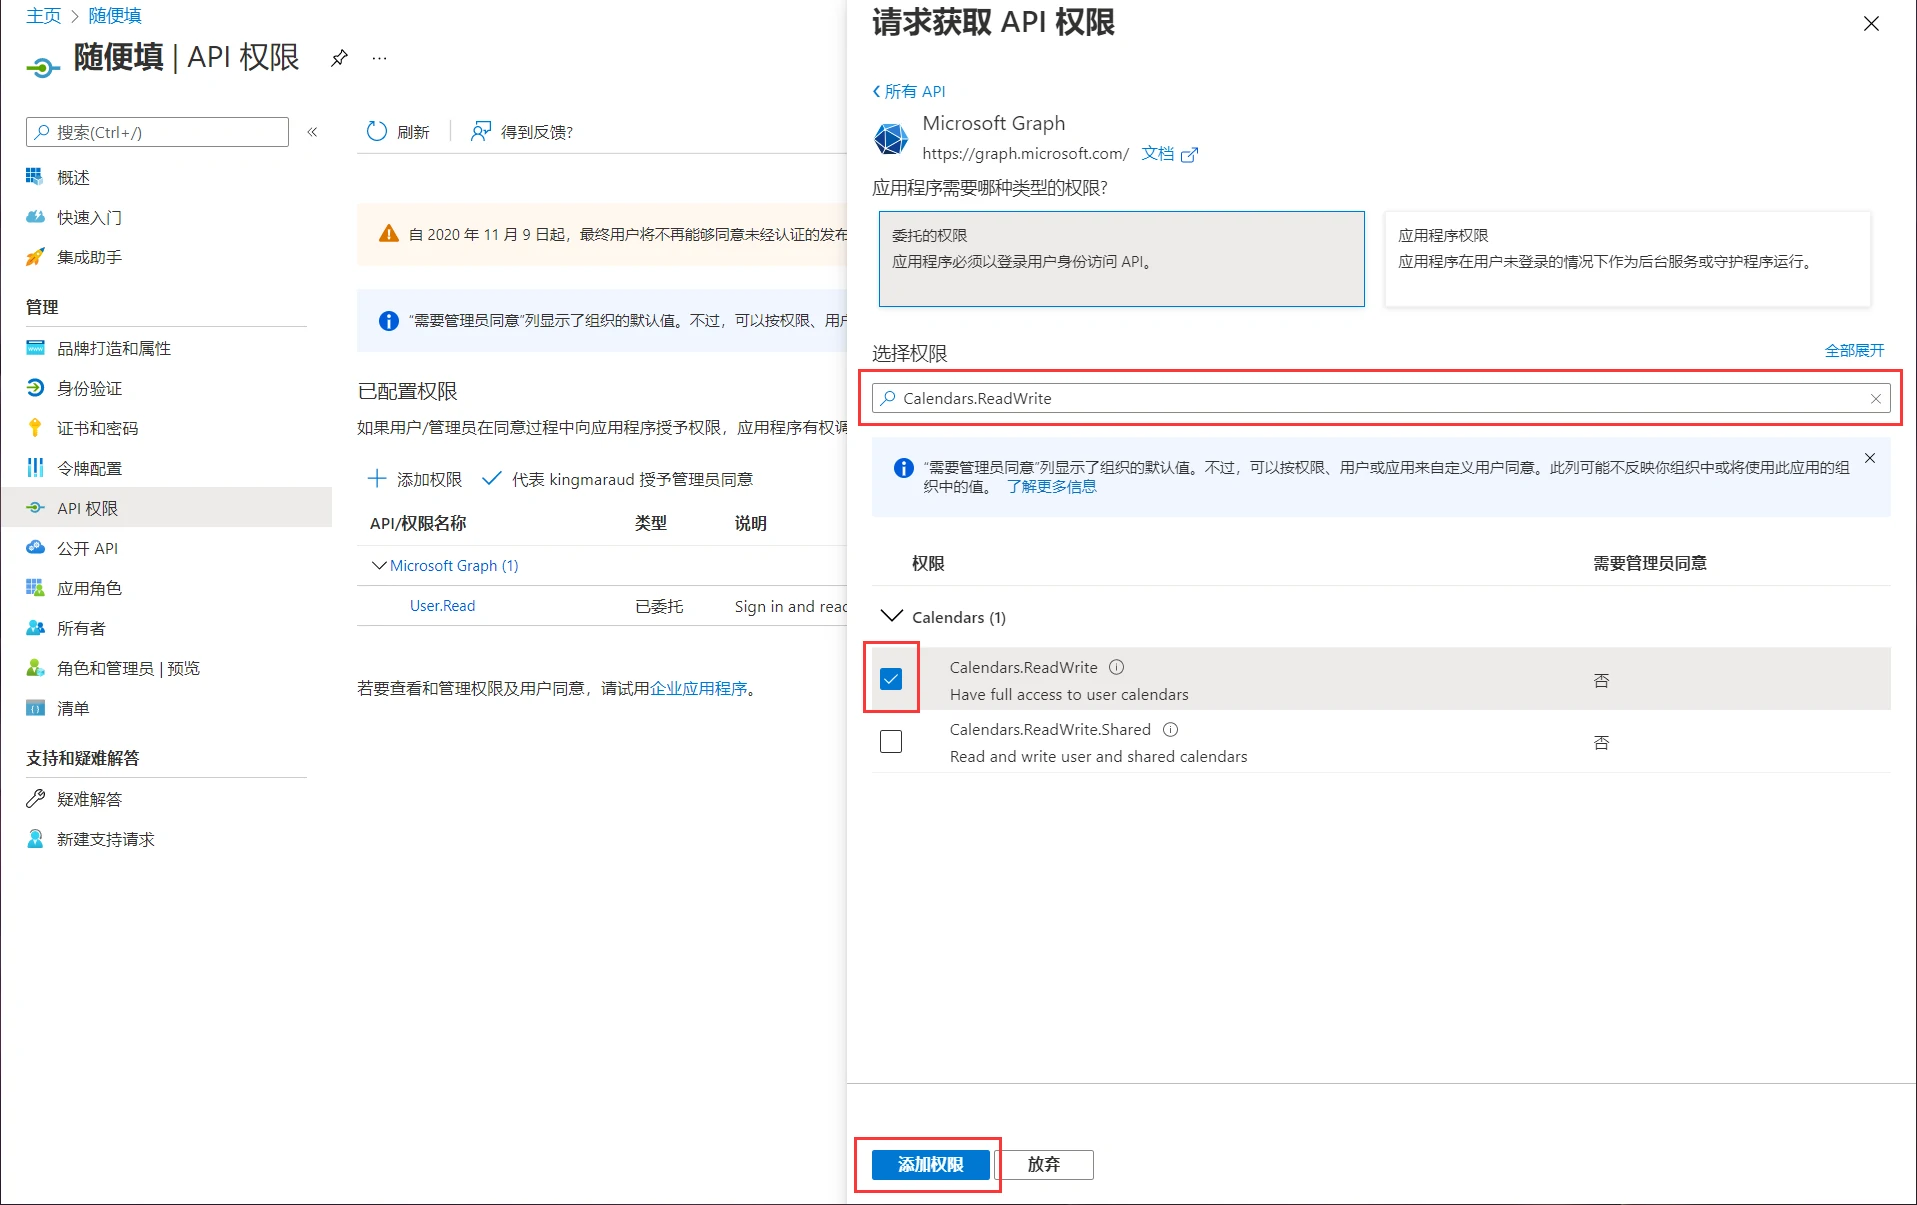Clear the permission search box with X

pos(1875,399)
